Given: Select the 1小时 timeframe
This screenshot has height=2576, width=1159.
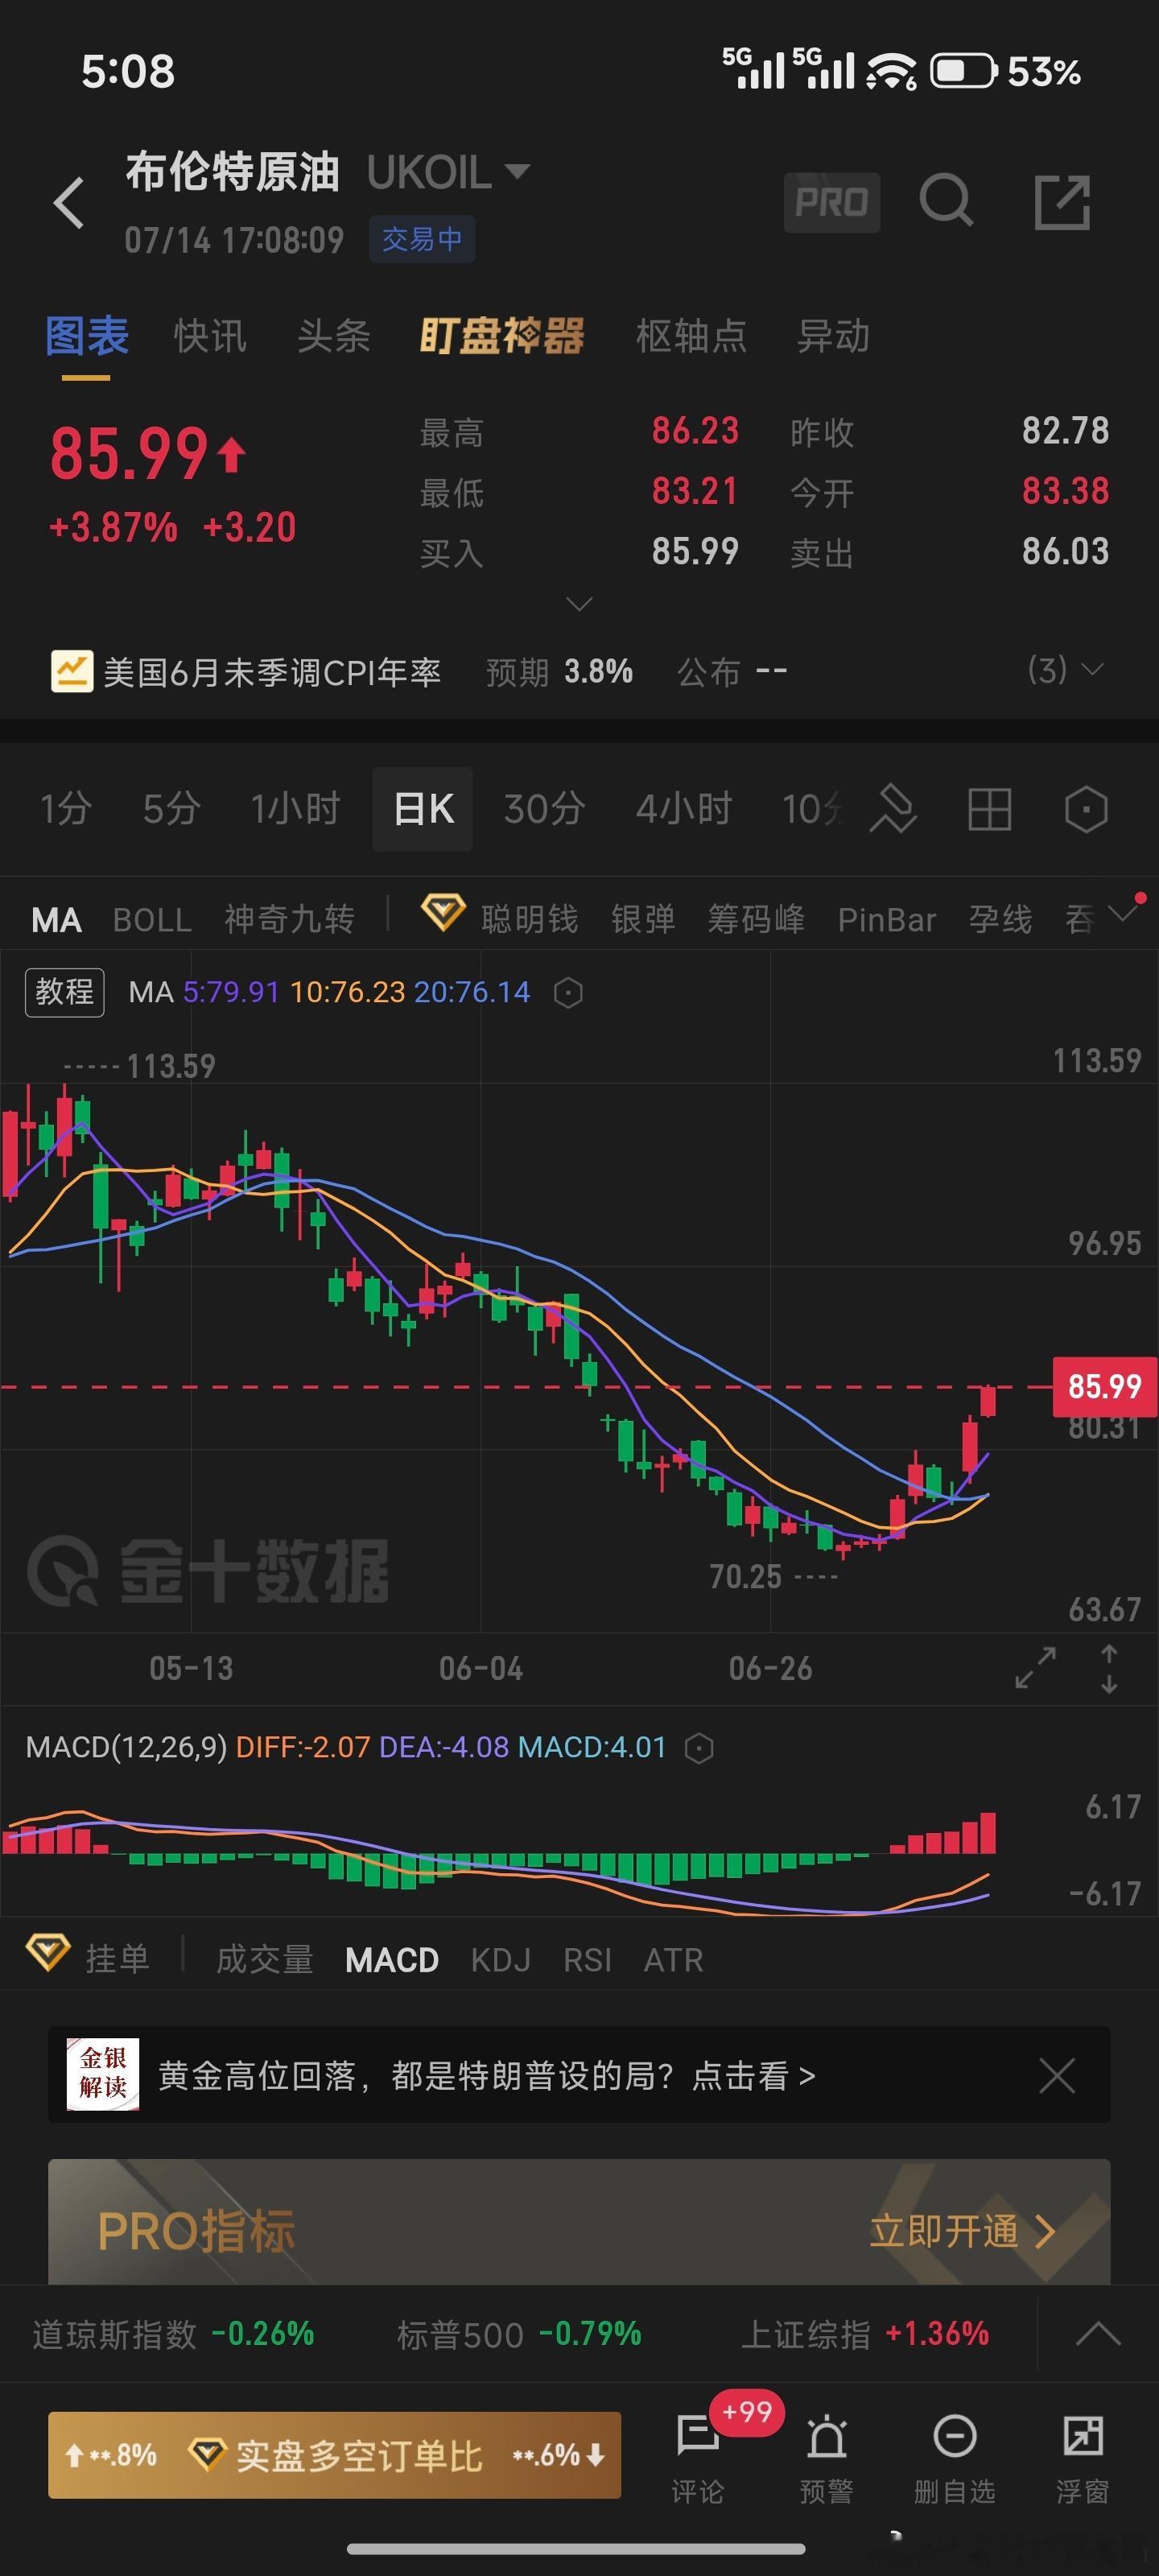Looking at the screenshot, I should coord(296,809).
